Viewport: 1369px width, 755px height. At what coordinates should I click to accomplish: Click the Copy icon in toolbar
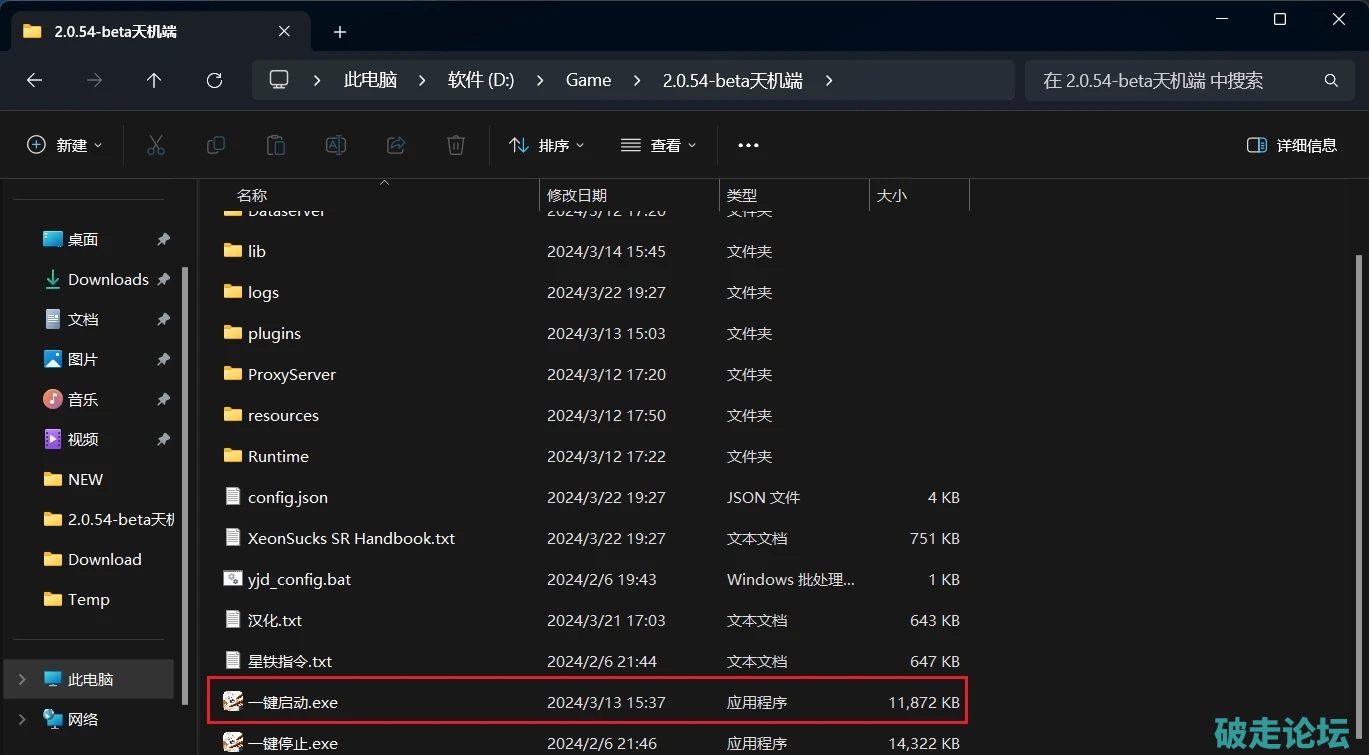pos(216,145)
